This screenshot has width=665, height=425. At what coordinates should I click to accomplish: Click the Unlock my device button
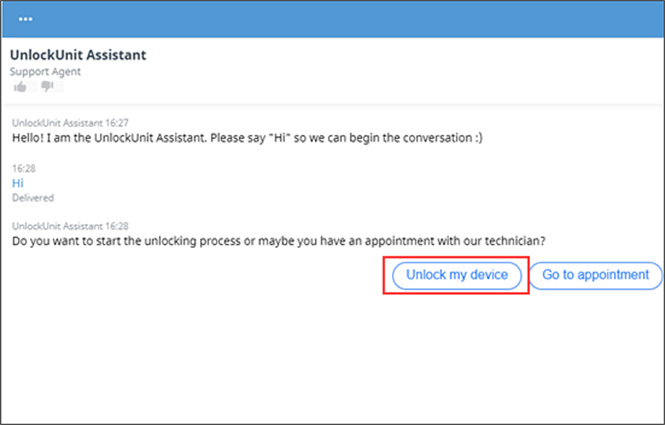click(x=457, y=274)
